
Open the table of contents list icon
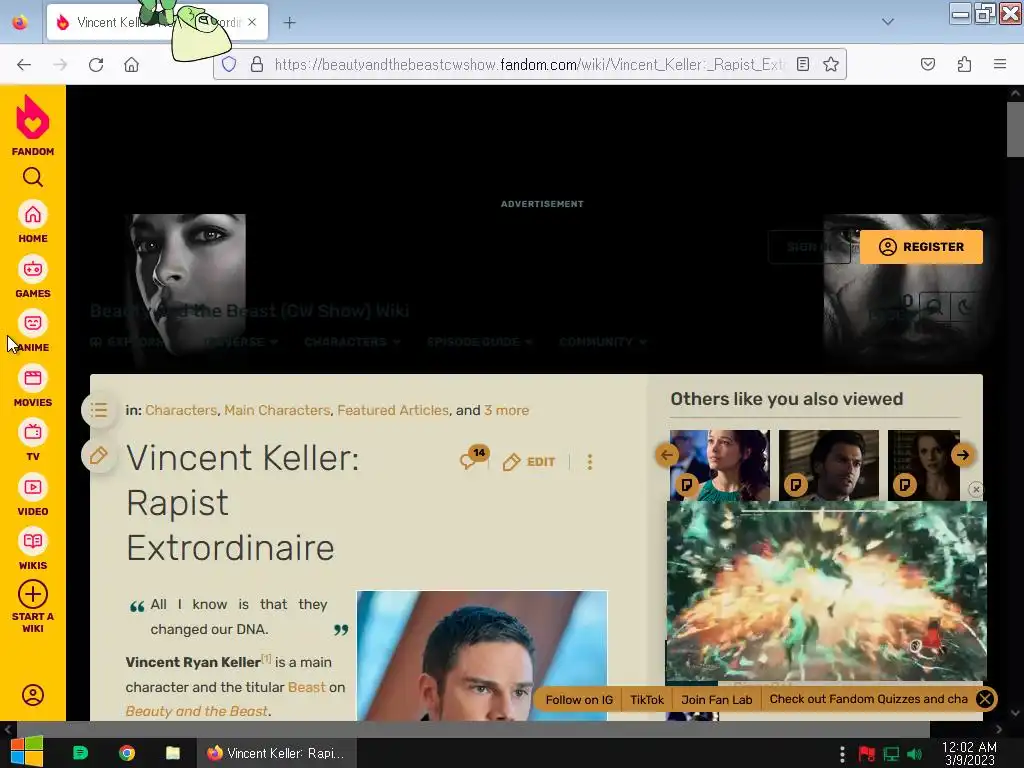point(99,410)
